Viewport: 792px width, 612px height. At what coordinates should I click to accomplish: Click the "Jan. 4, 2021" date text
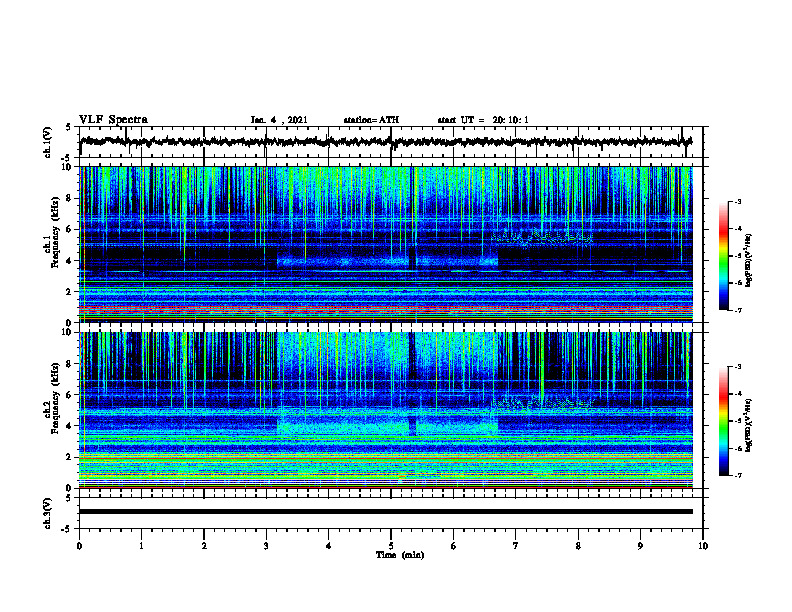point(279,120)
